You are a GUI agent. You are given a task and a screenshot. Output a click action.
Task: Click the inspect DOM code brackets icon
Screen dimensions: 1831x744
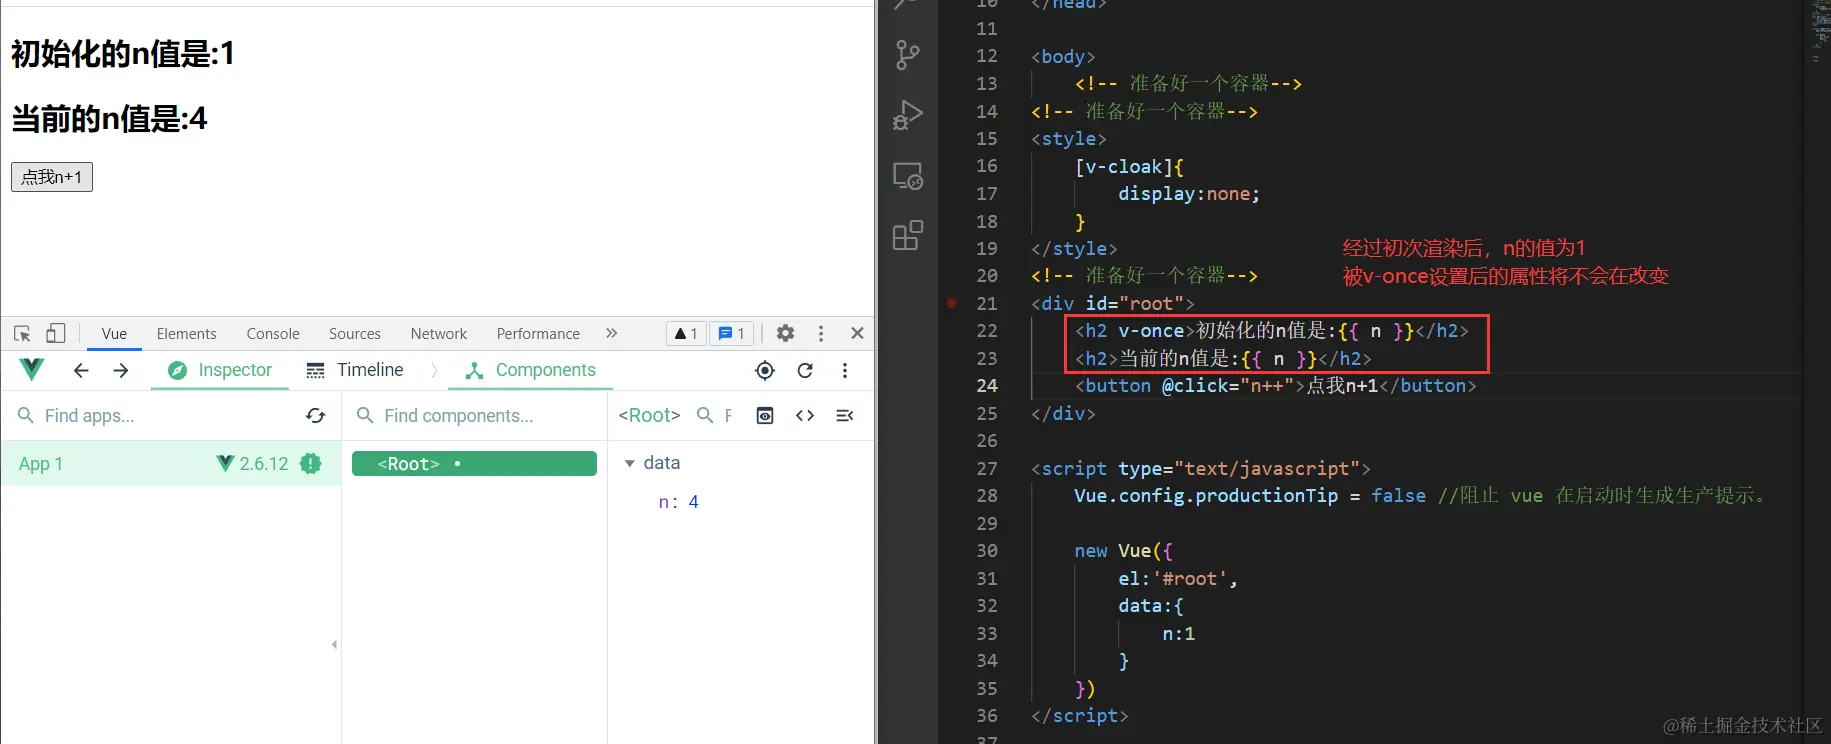[x=805, y=415]
